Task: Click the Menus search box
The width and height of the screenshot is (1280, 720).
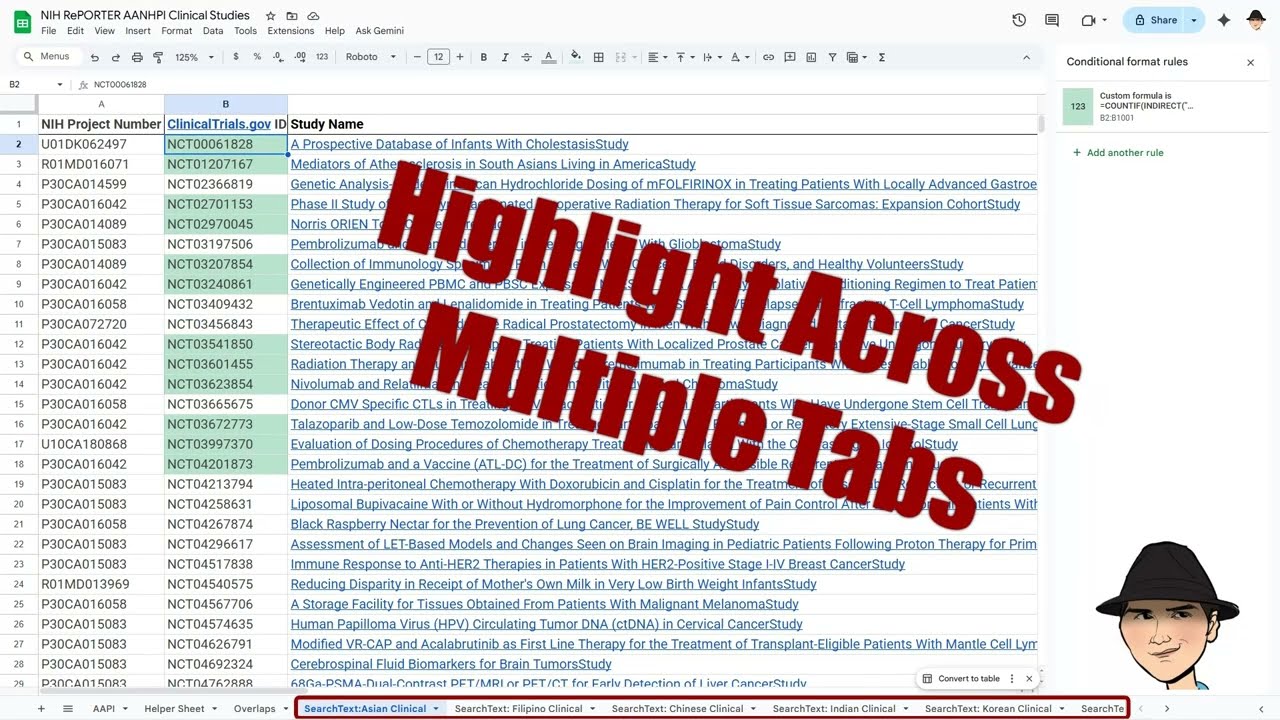Action: pos(48,57)
